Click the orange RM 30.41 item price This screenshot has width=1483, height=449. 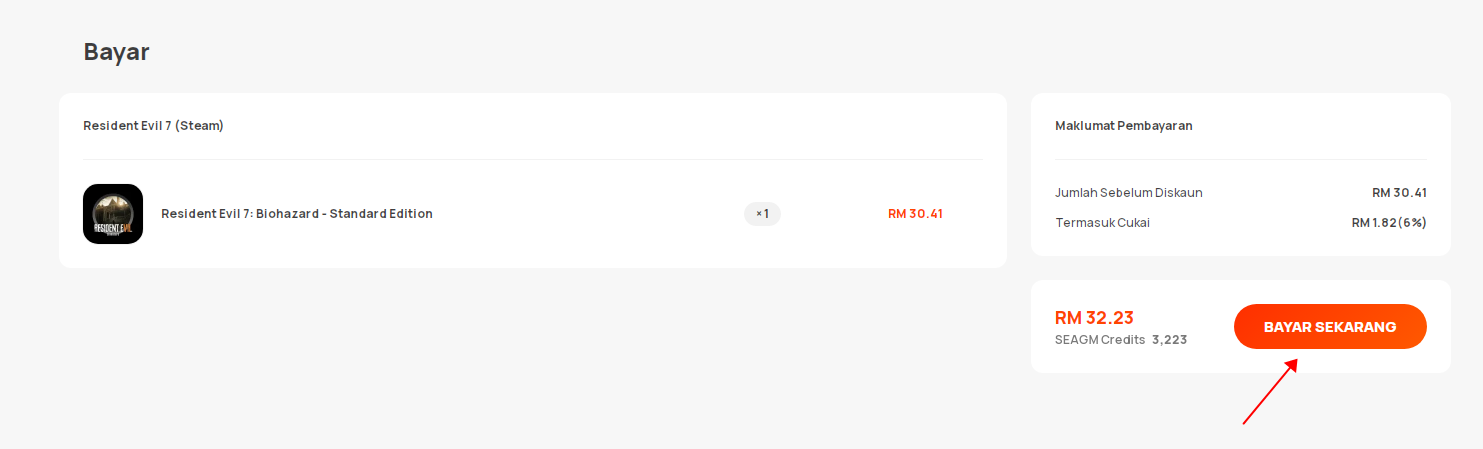click(x=915, y=214)
